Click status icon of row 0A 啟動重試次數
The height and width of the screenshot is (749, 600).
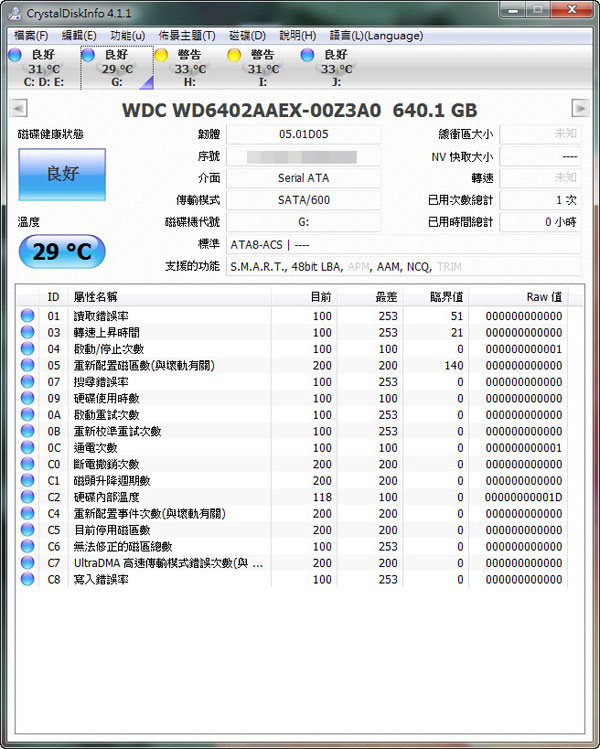tap(28, 415)
